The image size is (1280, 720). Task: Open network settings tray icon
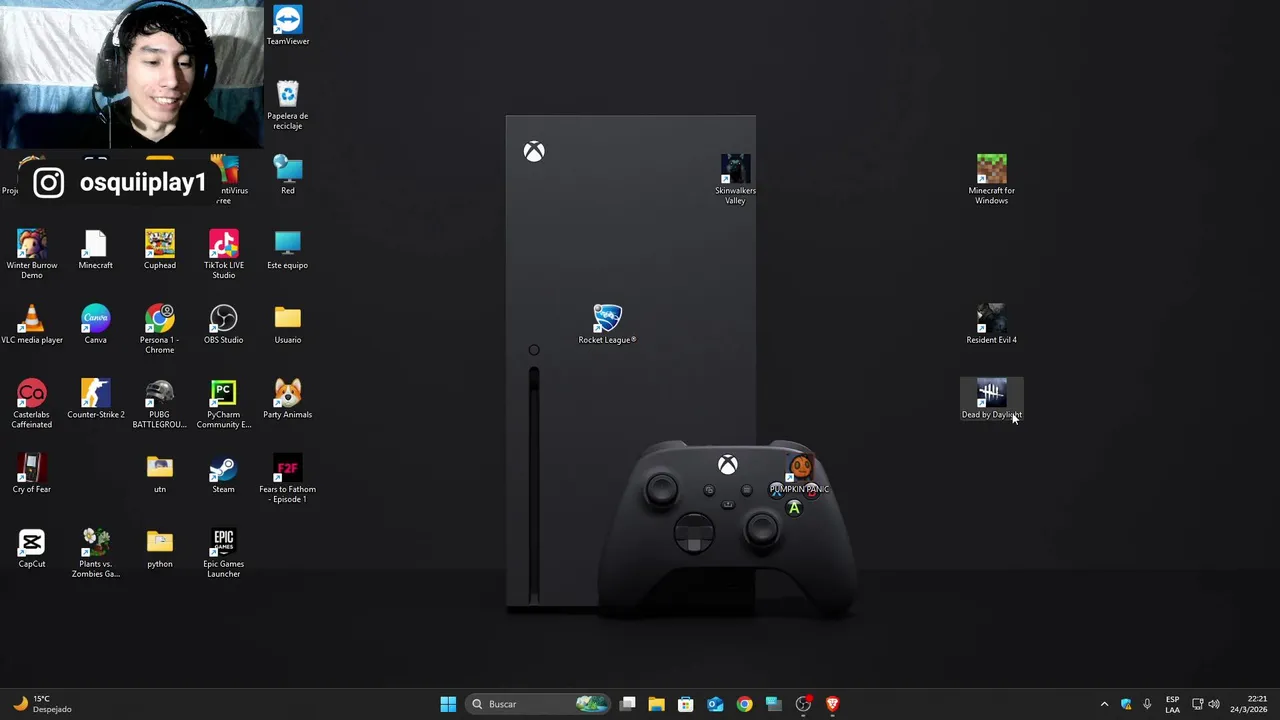click(x=1197, y=704)
